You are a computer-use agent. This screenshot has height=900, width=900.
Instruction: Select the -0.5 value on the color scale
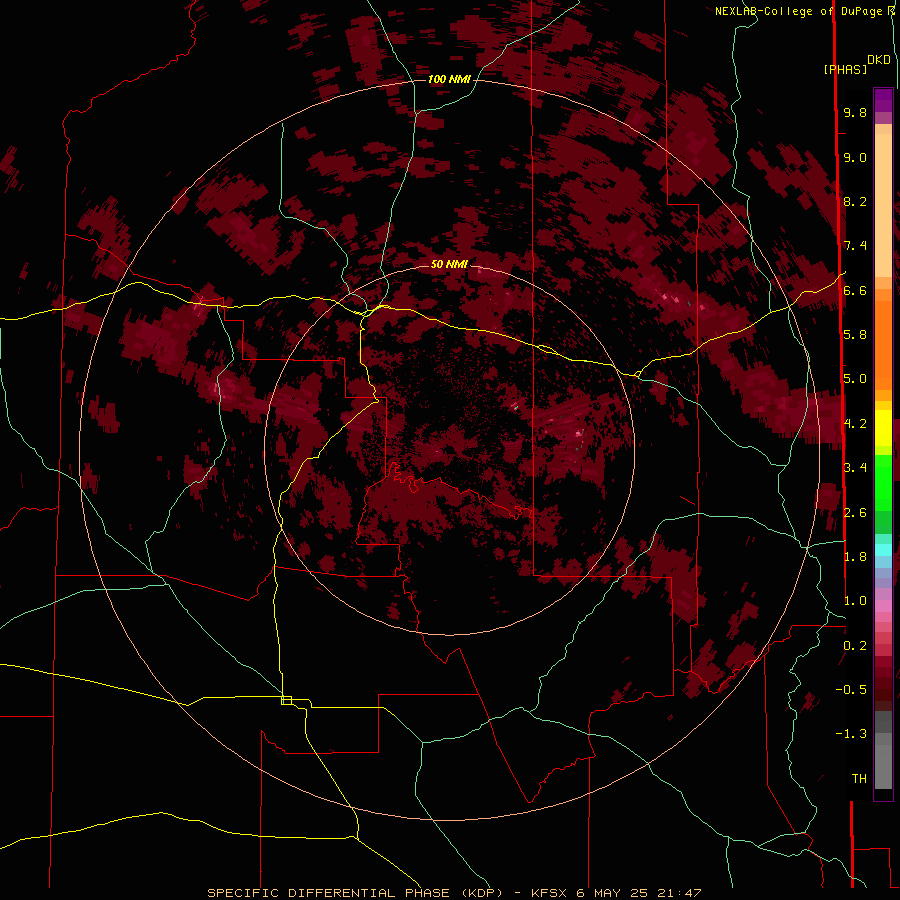[852, 690]
